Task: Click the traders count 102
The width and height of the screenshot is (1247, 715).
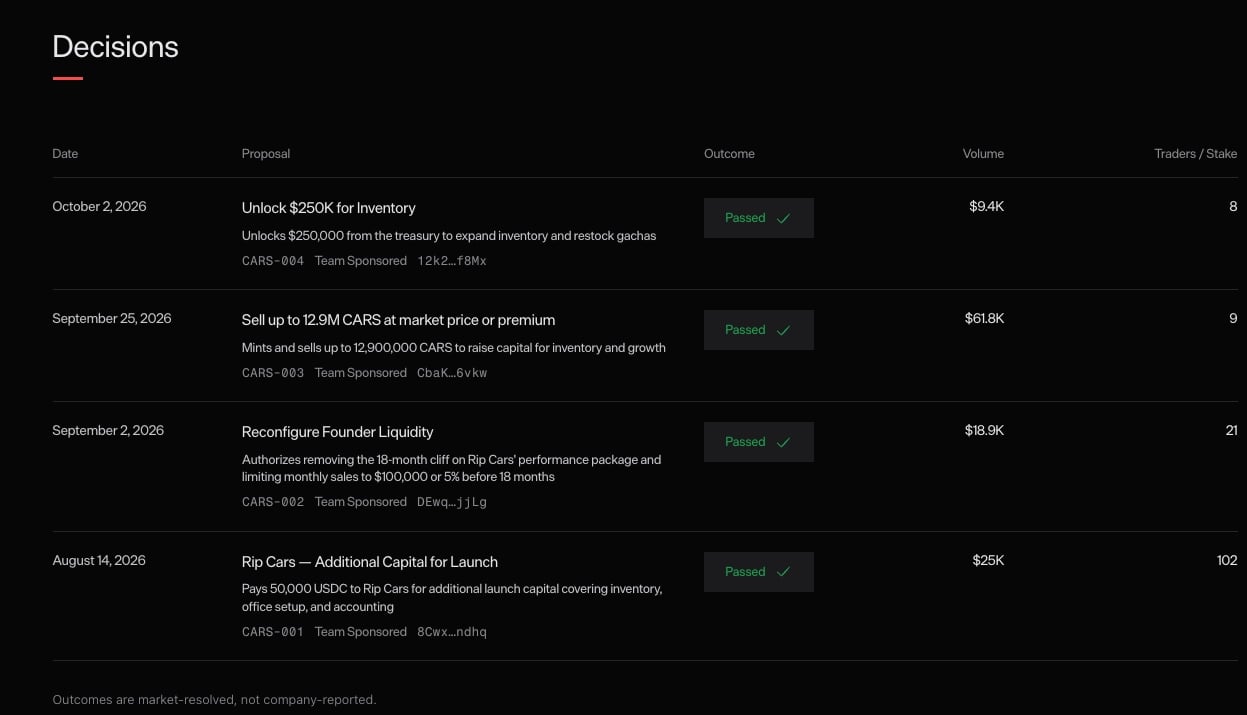Action: [x=1227, y=561]
